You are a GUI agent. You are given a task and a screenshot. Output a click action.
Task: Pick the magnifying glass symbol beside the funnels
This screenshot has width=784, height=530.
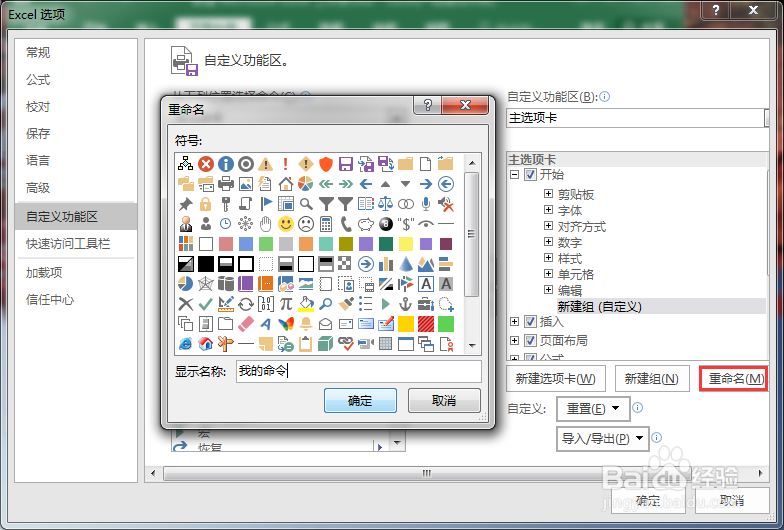tap(306, 204)
